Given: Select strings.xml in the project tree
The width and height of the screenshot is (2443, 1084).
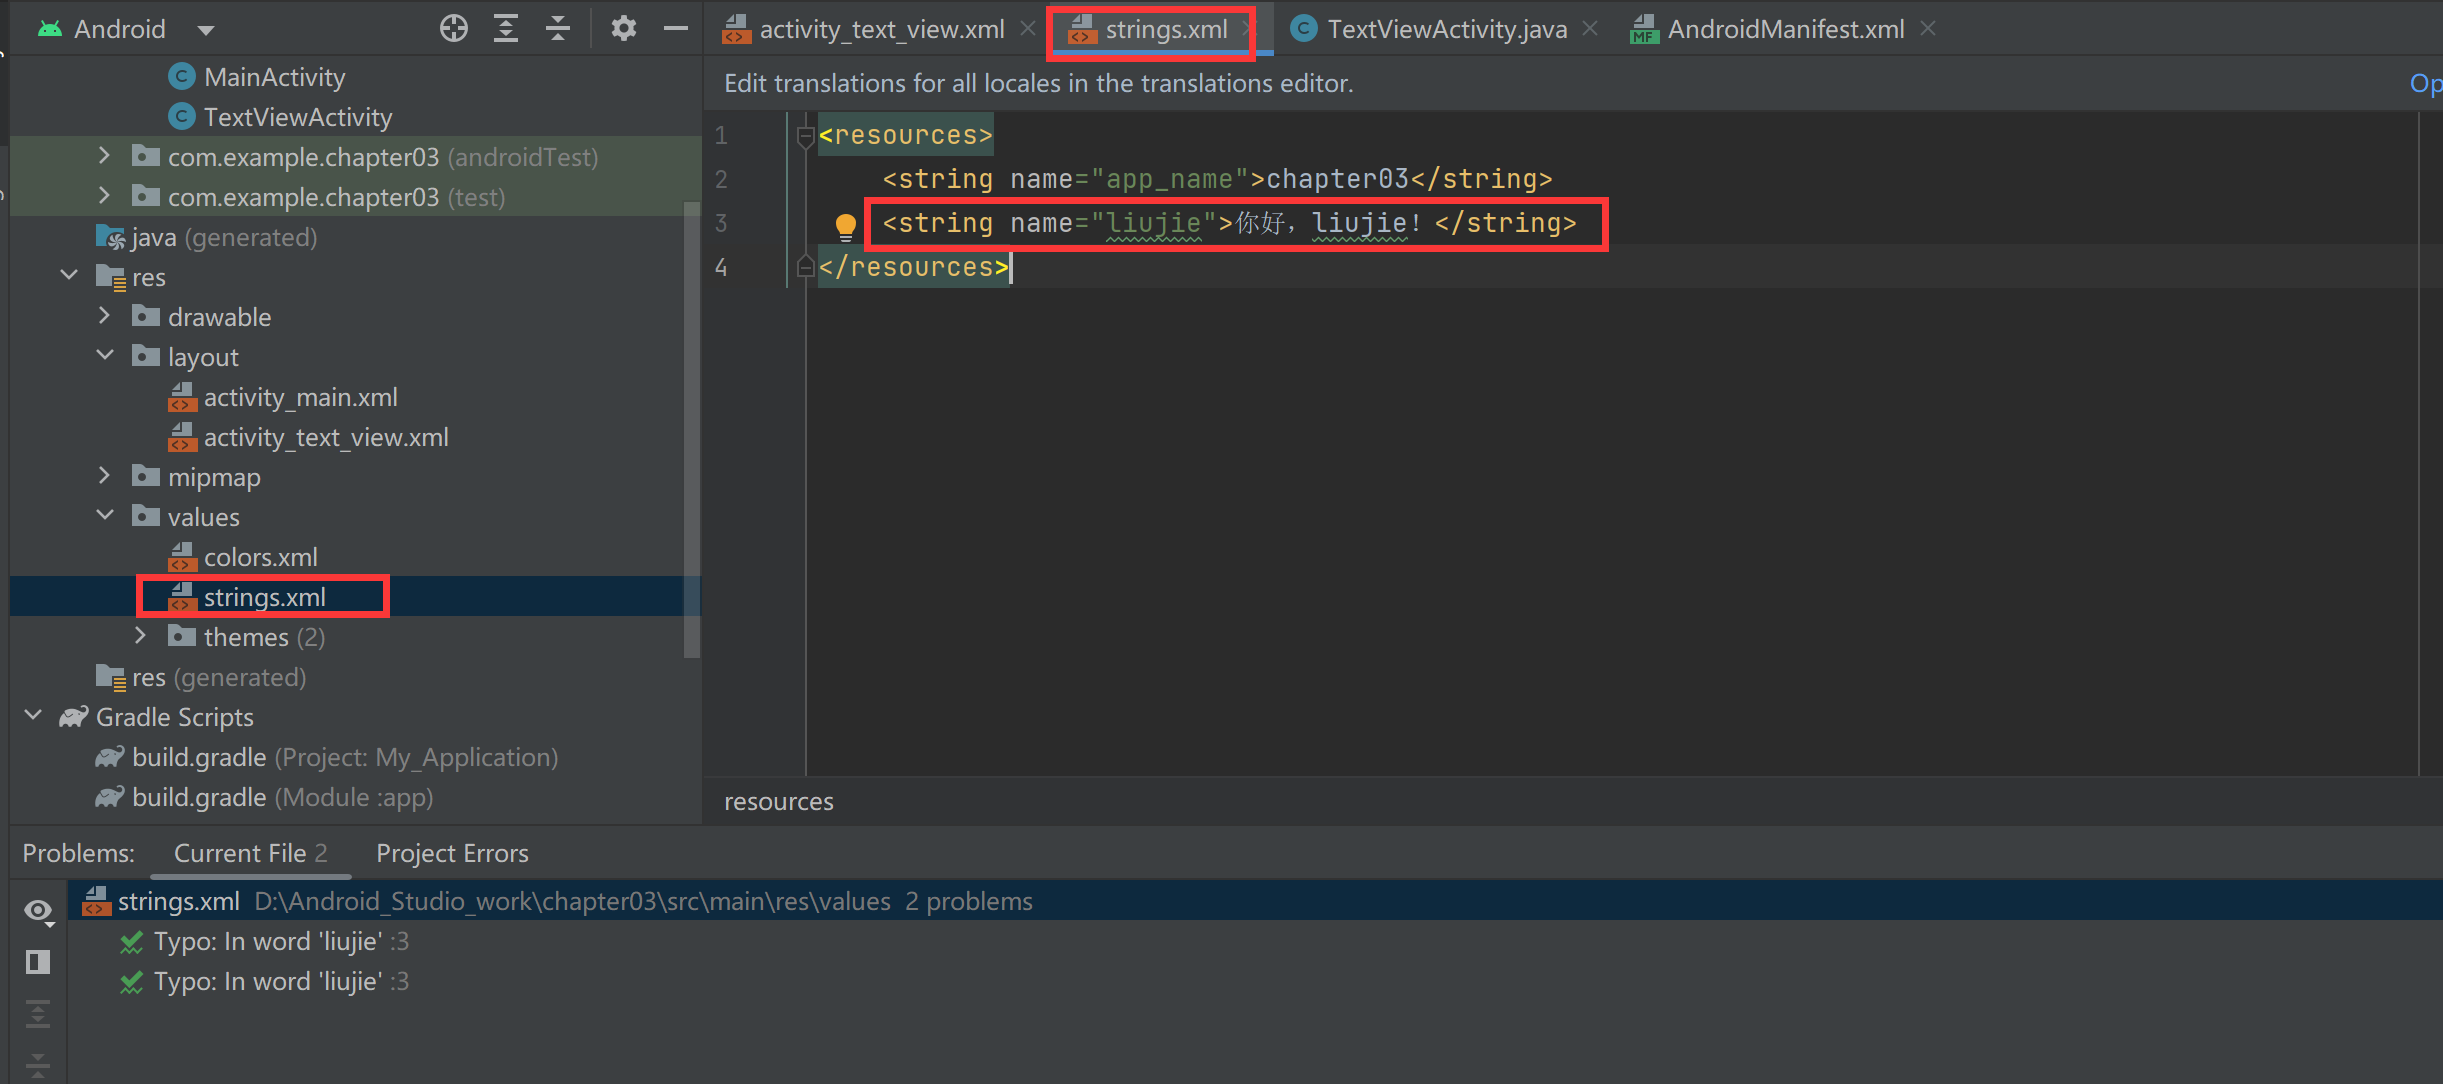Looking at the screenshot, I should [264, 597].
